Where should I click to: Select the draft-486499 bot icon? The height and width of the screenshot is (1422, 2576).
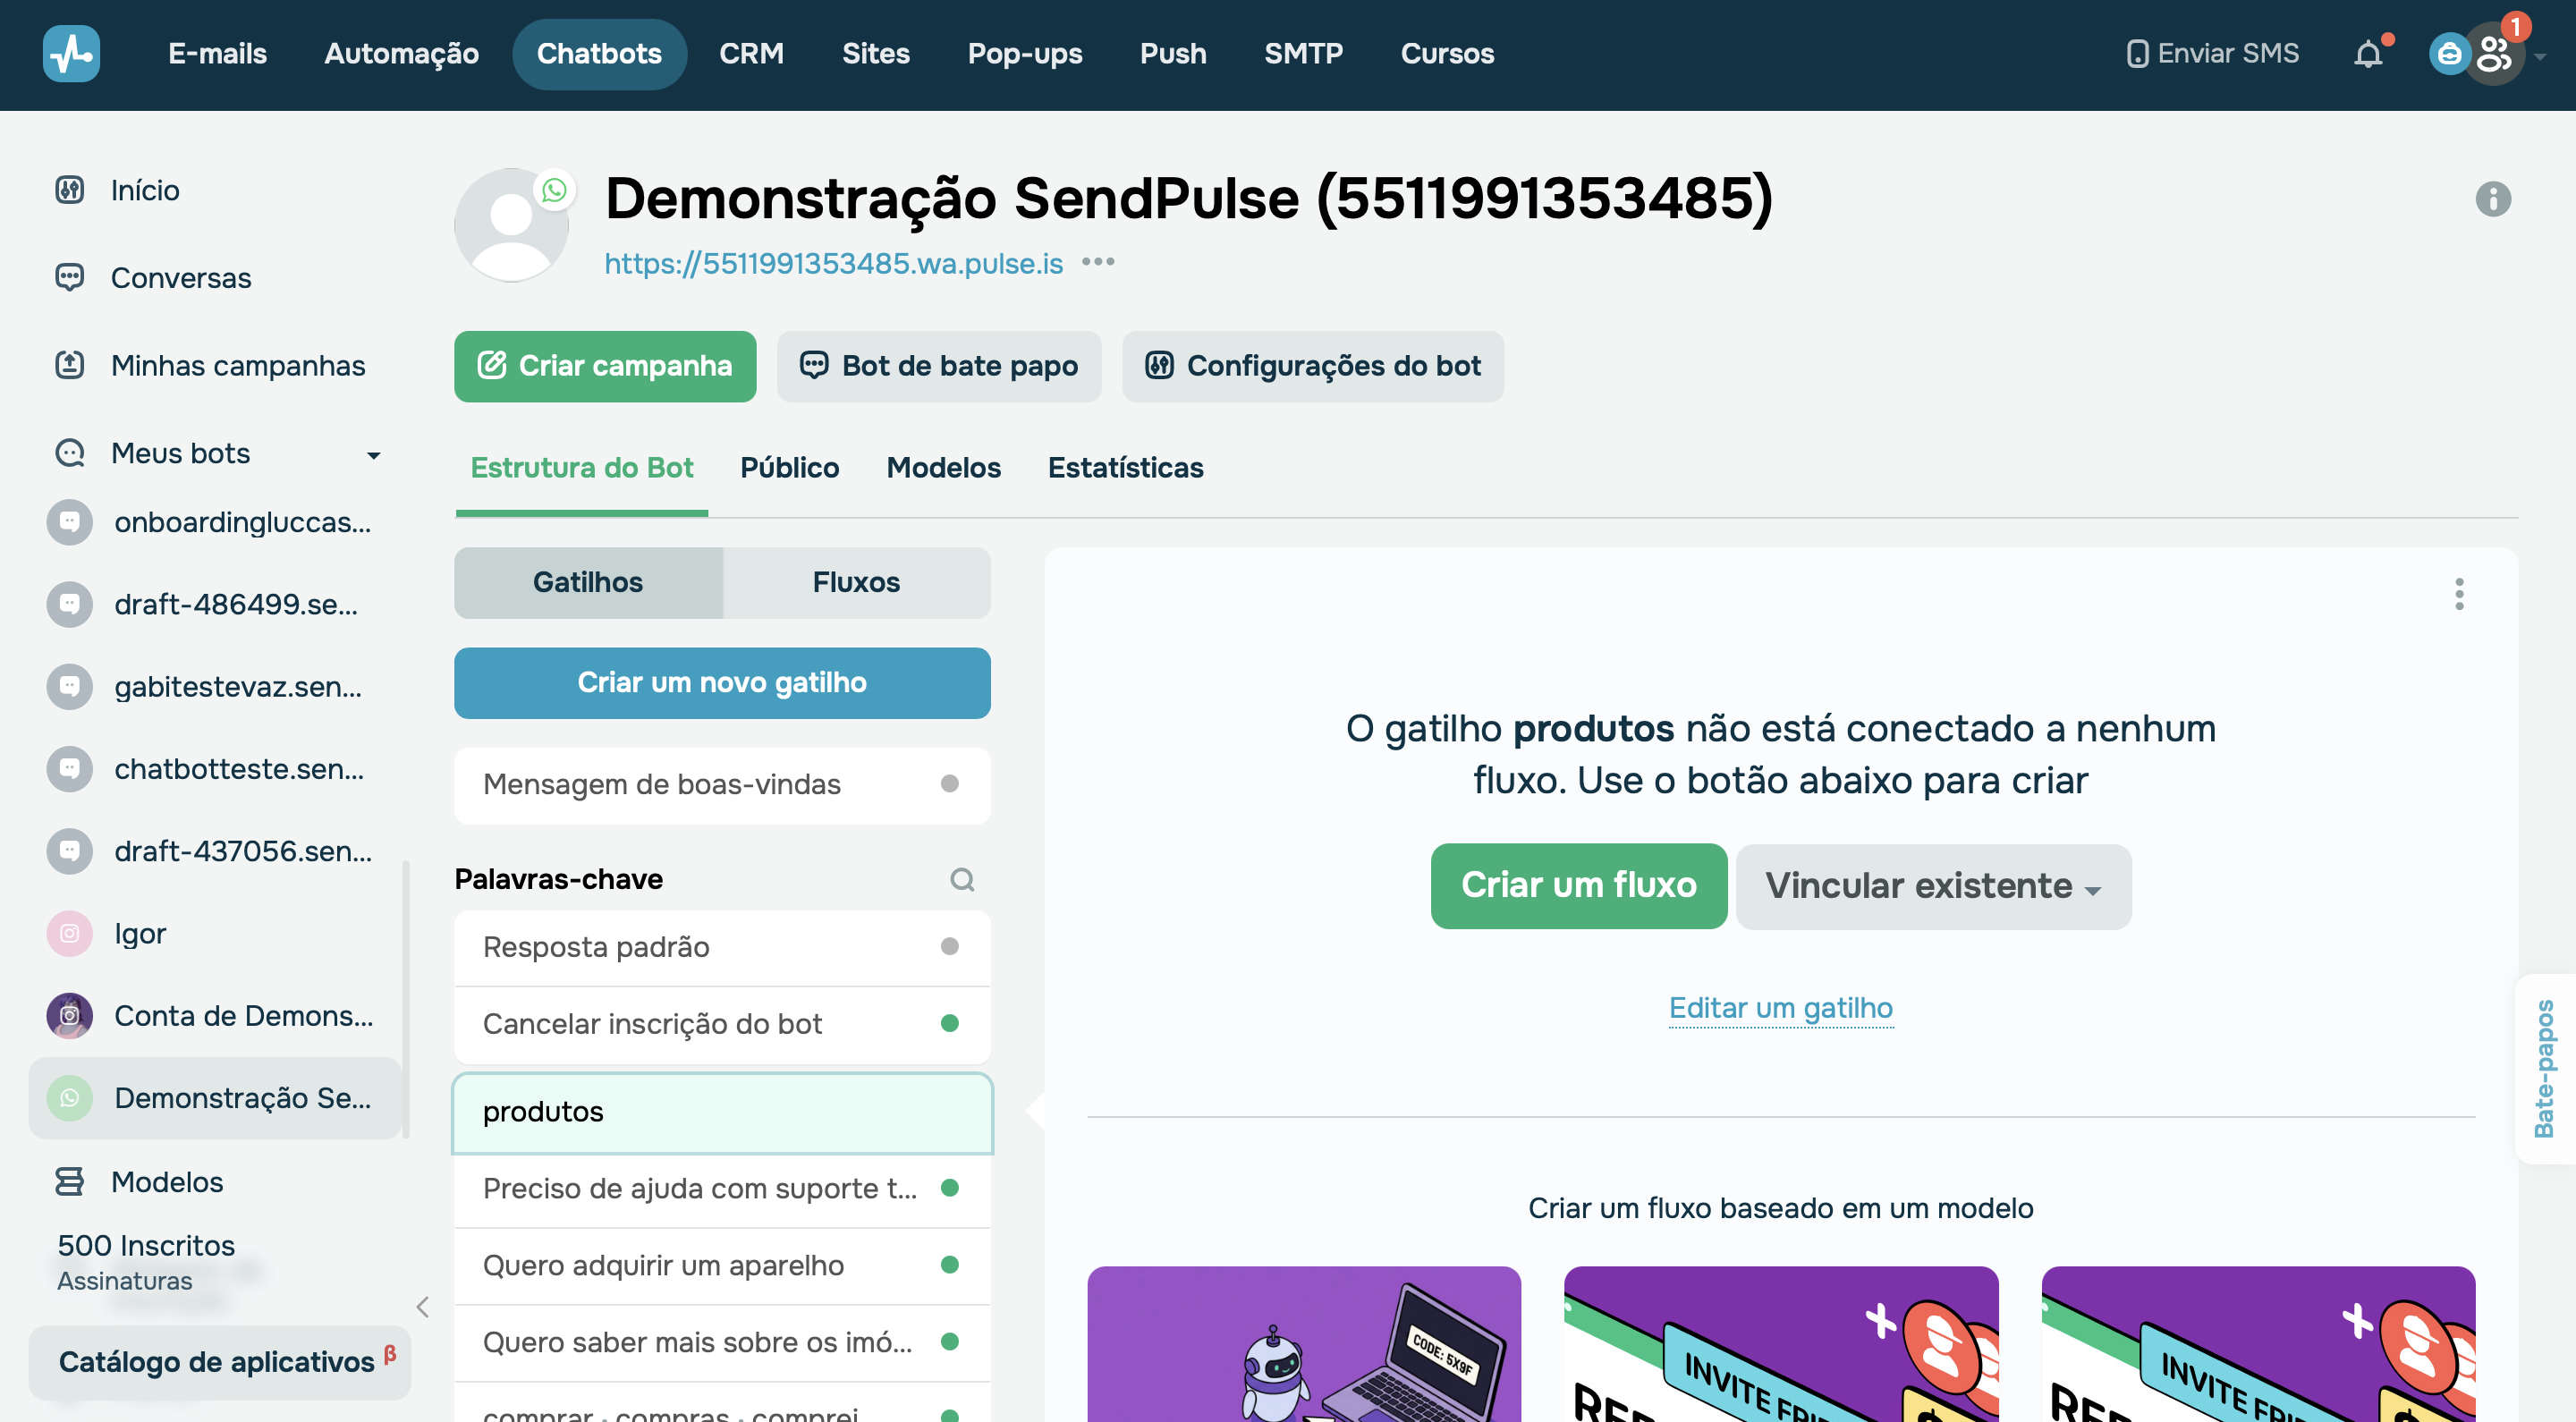(69, 604)
